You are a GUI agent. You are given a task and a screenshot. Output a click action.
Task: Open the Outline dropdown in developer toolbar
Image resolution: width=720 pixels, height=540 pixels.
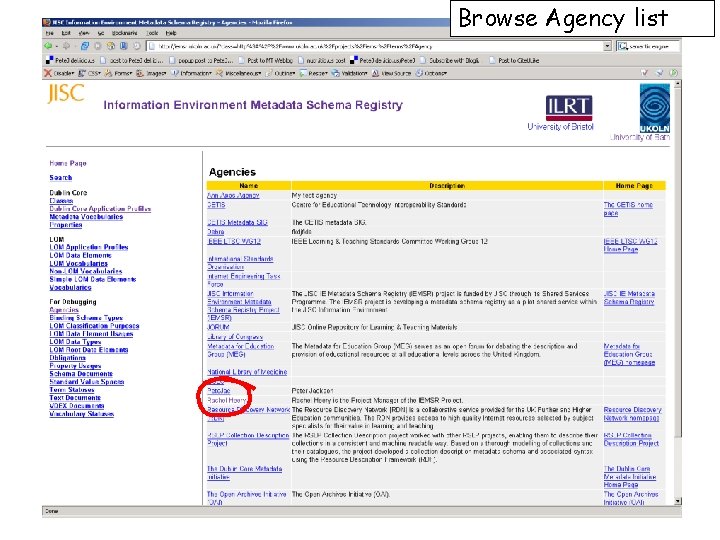(280, 73)
